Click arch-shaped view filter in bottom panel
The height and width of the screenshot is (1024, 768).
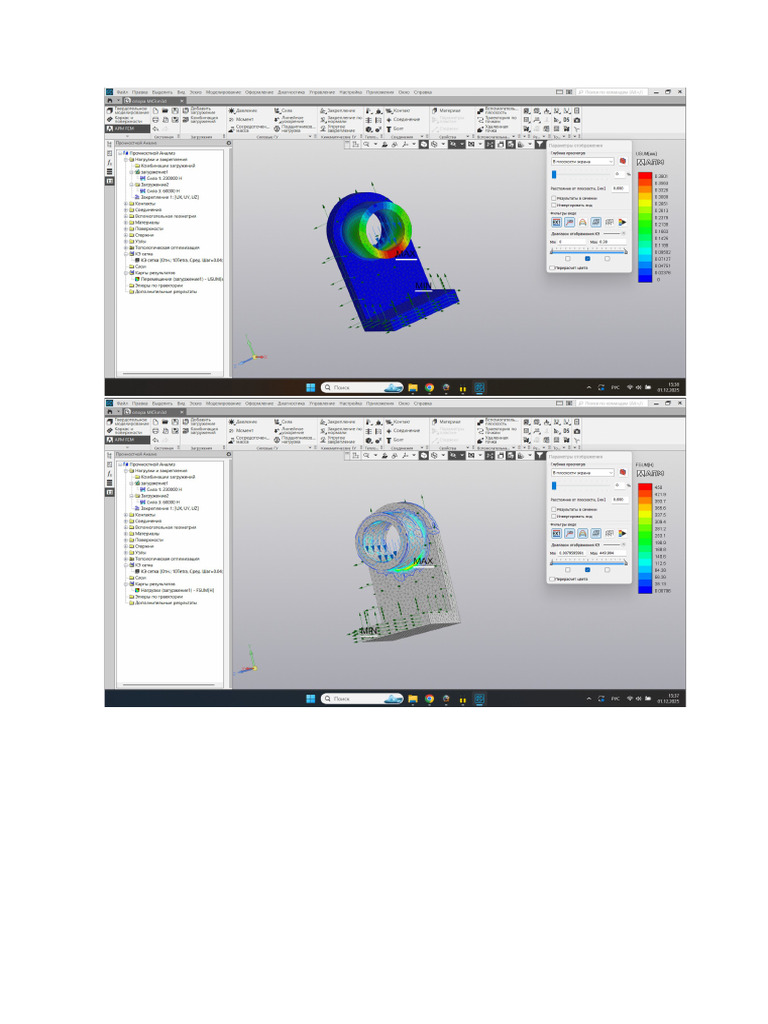pos(583,534)
